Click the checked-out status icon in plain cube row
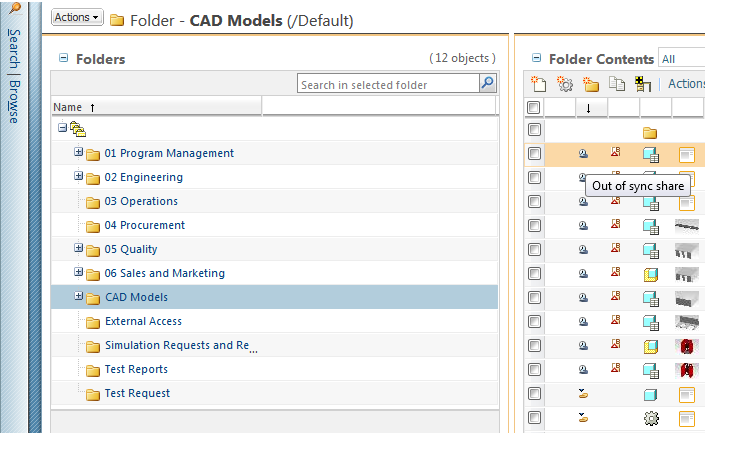The image size is (732, 456). (583, 393)
